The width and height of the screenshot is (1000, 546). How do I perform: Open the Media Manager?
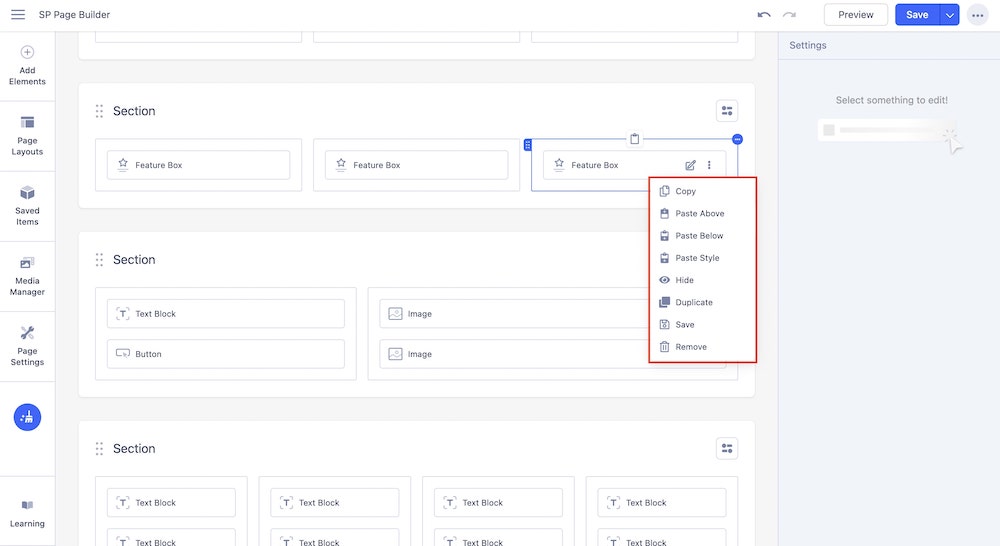27,275
